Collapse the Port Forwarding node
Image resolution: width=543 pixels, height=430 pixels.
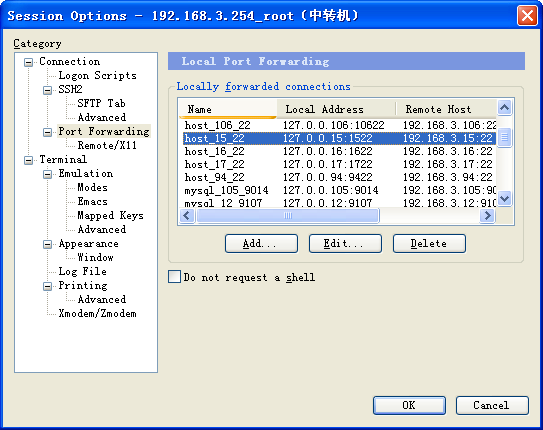pyautogui.click(x=47, y=132)
